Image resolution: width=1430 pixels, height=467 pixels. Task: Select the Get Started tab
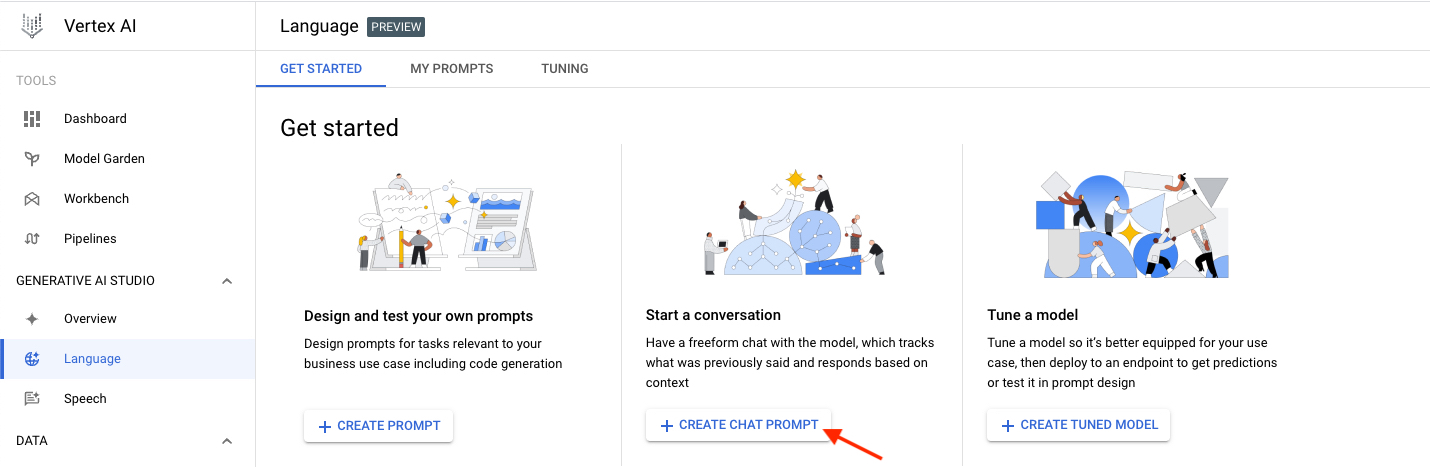321,69
